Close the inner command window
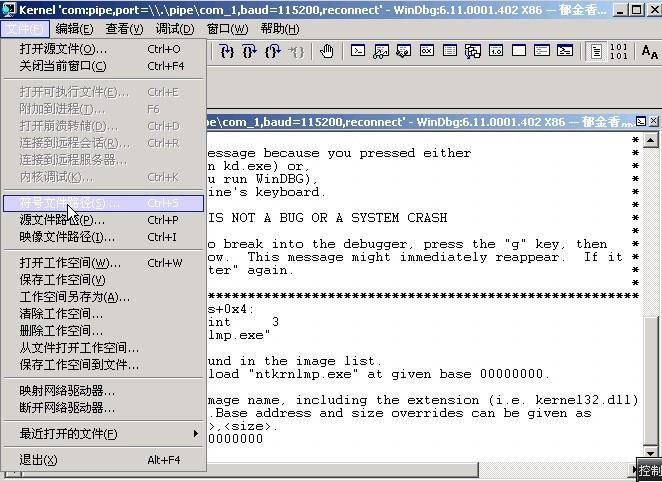The image size is (662, 482). coord(653,122)
